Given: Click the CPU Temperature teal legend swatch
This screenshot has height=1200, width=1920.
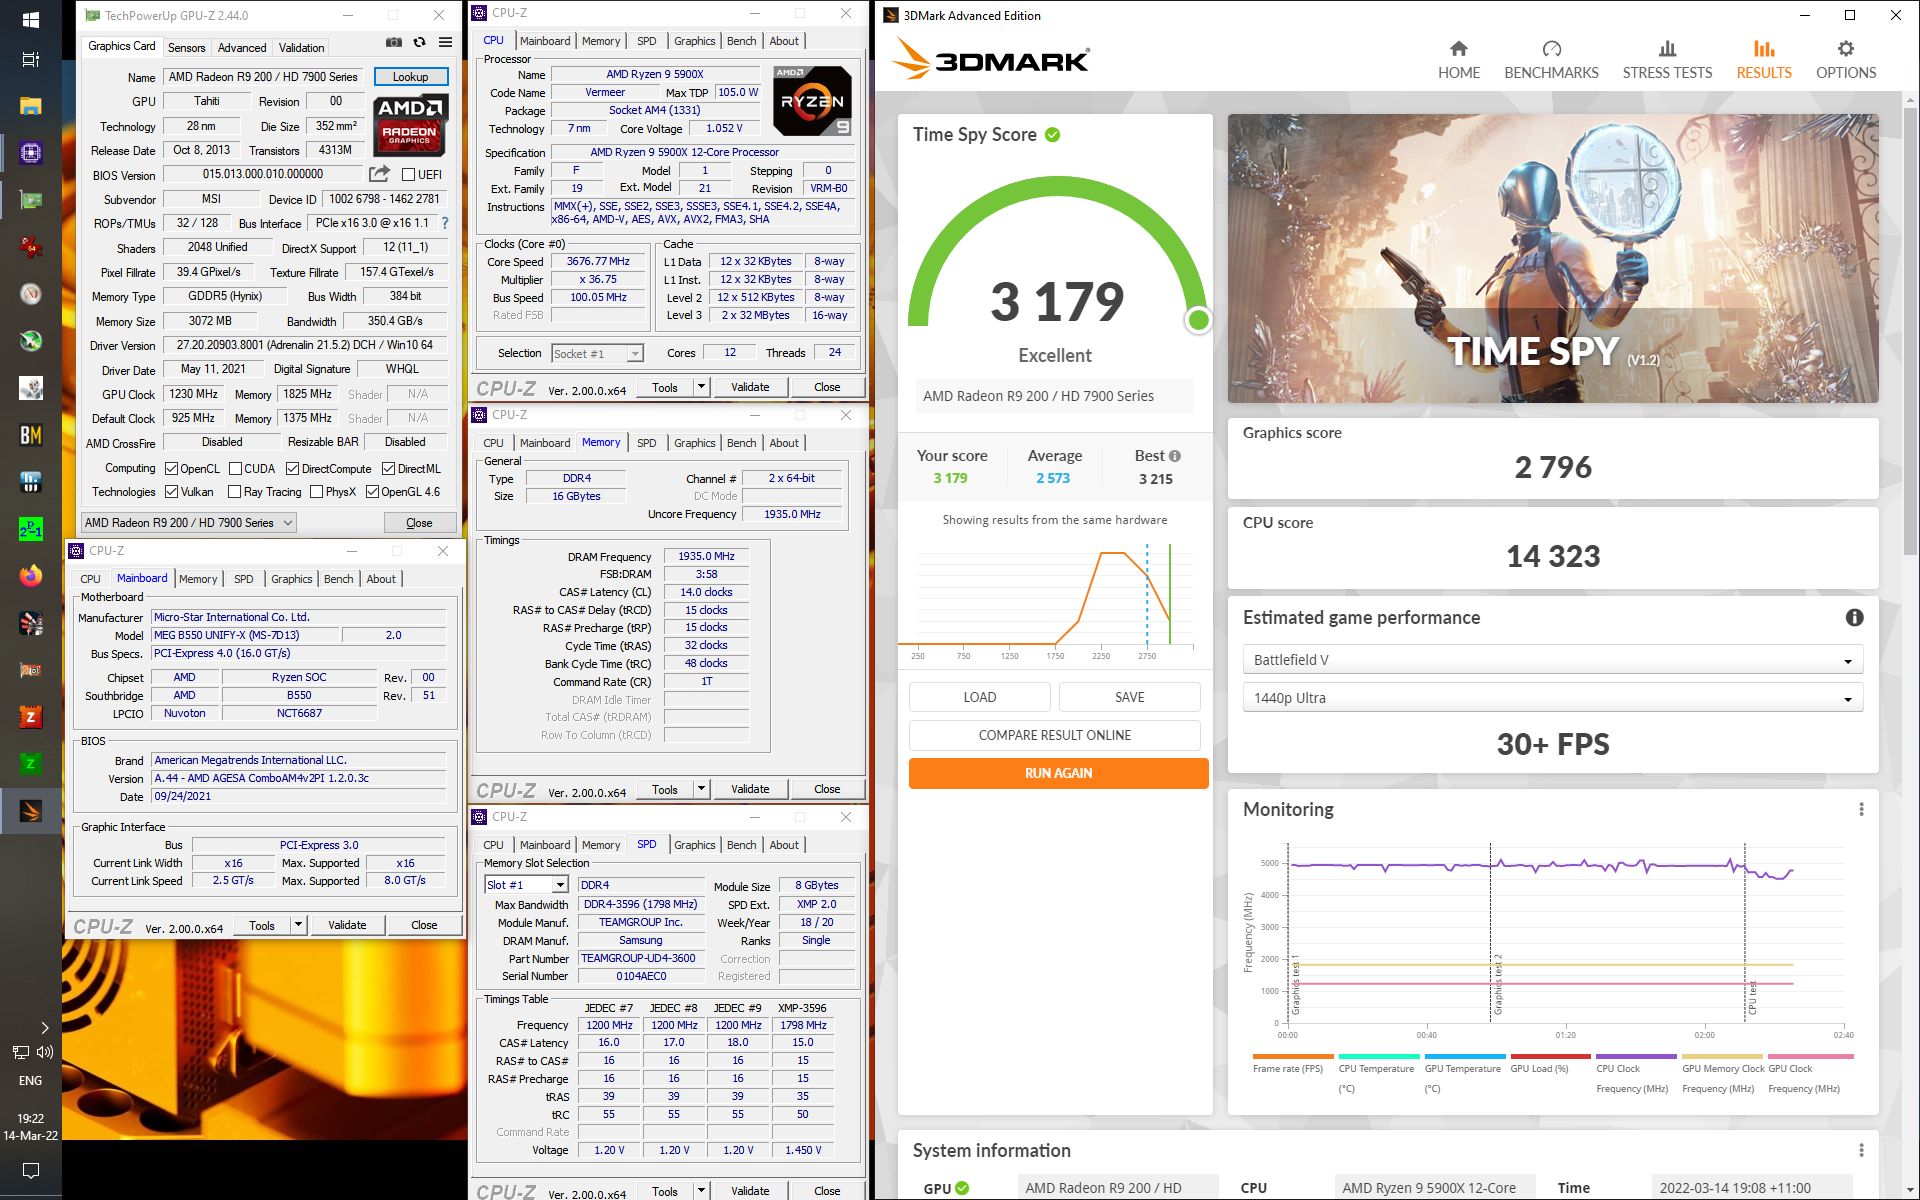Looking at the screenshot, I should (1379, 1056).
